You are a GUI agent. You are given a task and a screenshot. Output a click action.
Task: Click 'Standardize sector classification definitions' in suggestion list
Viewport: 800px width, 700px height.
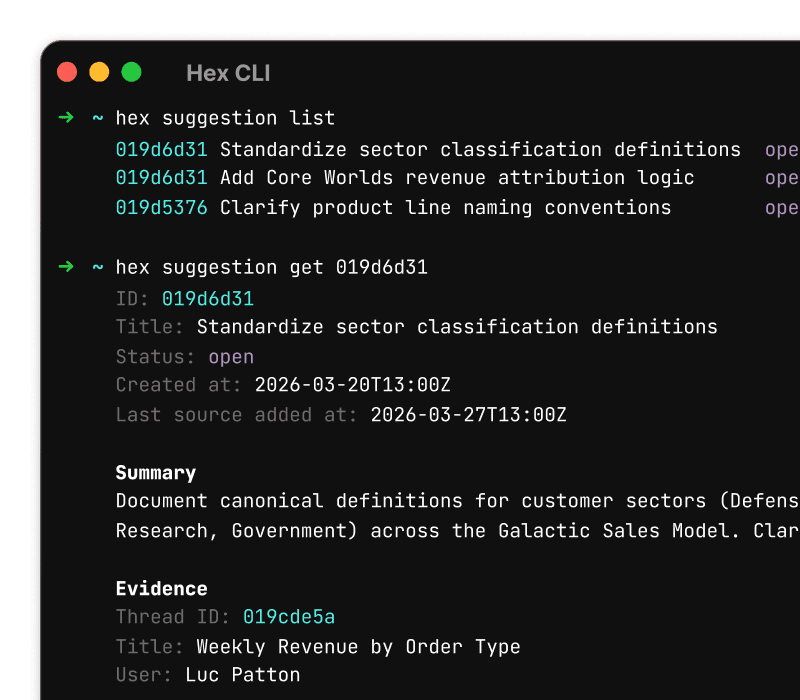[480, 149]
